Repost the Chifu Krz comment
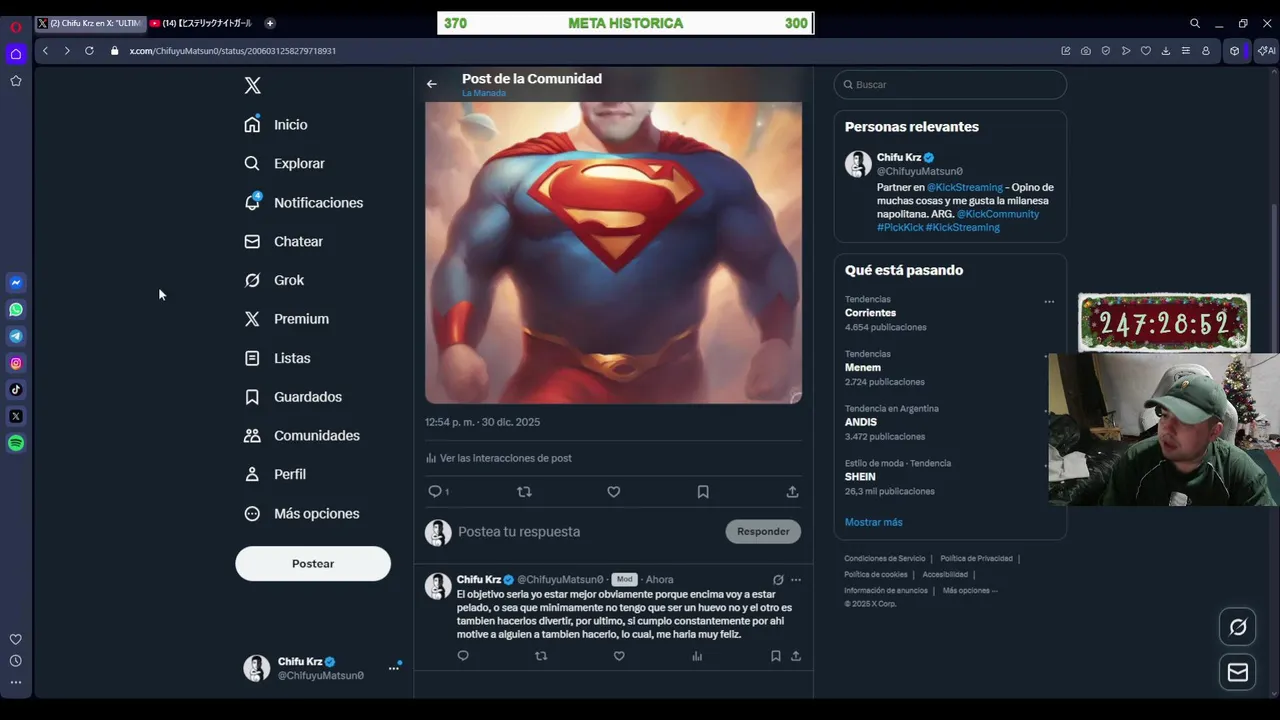 pyautogui.click(x=541, y=656)
